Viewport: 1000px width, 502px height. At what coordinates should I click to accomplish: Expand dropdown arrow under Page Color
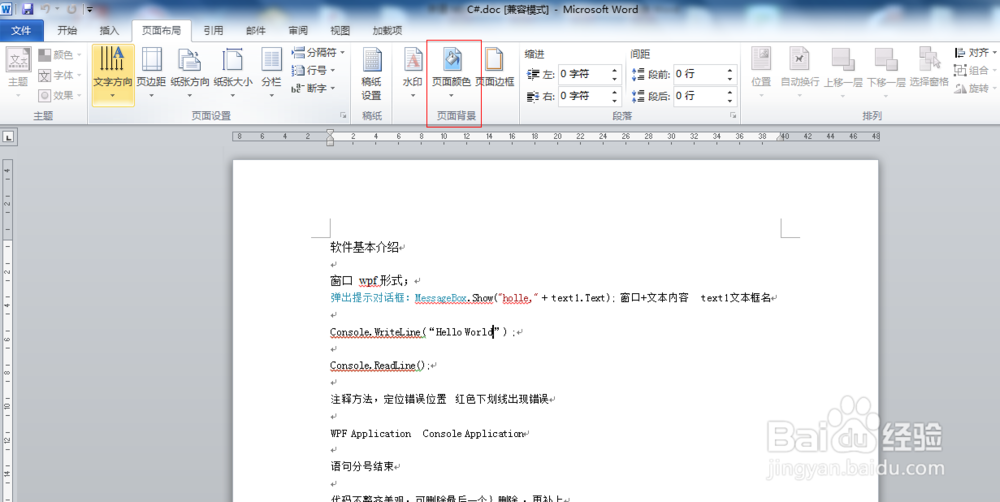[x=452, y=96]
